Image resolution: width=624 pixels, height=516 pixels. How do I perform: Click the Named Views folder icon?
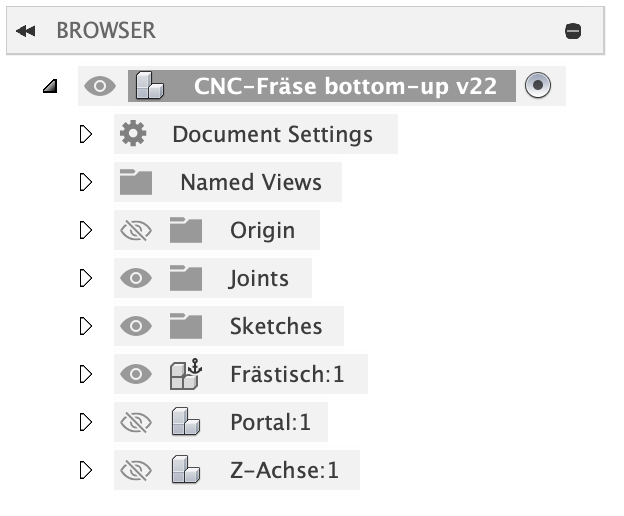(x=135, y=182)
